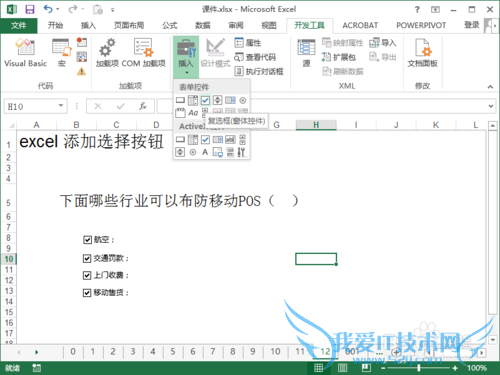
Task: Click the XML 导入 Import button
Action: click(x=382, y=43)
